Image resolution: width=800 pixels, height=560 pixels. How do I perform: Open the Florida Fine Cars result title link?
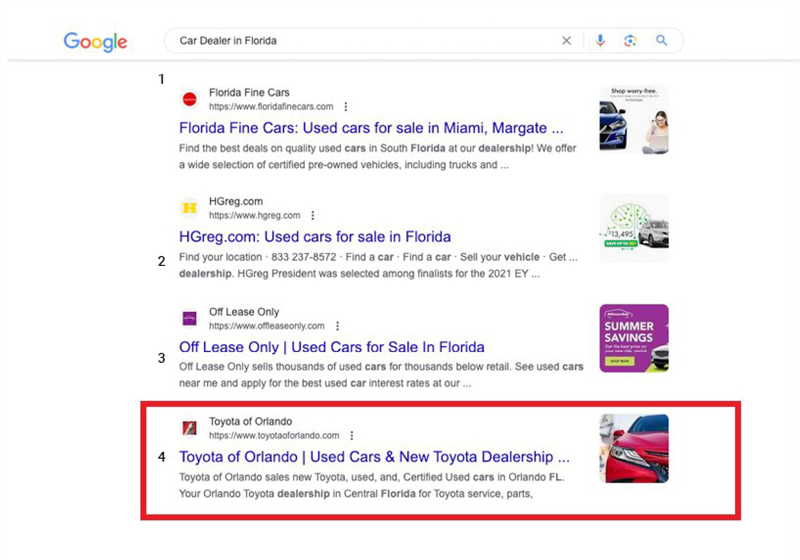tap(371, 128)
